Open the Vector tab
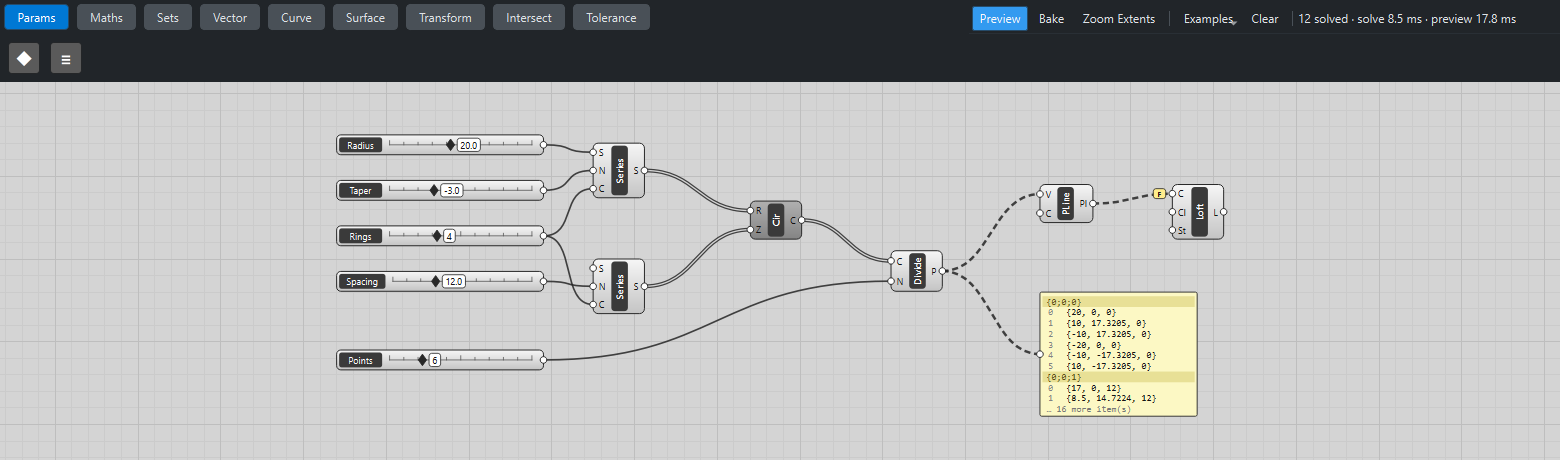1560x460 pixels. click(x=230, y=18)
